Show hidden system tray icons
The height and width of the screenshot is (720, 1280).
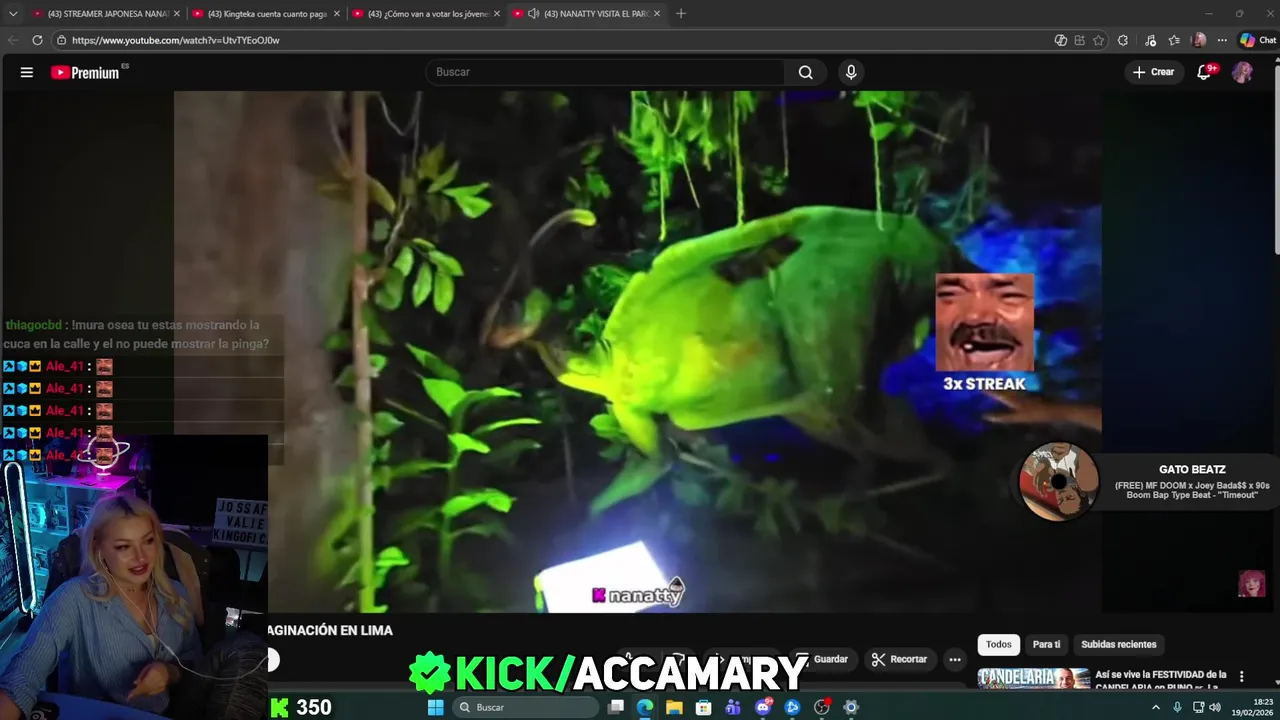[x=1156, y=707]
